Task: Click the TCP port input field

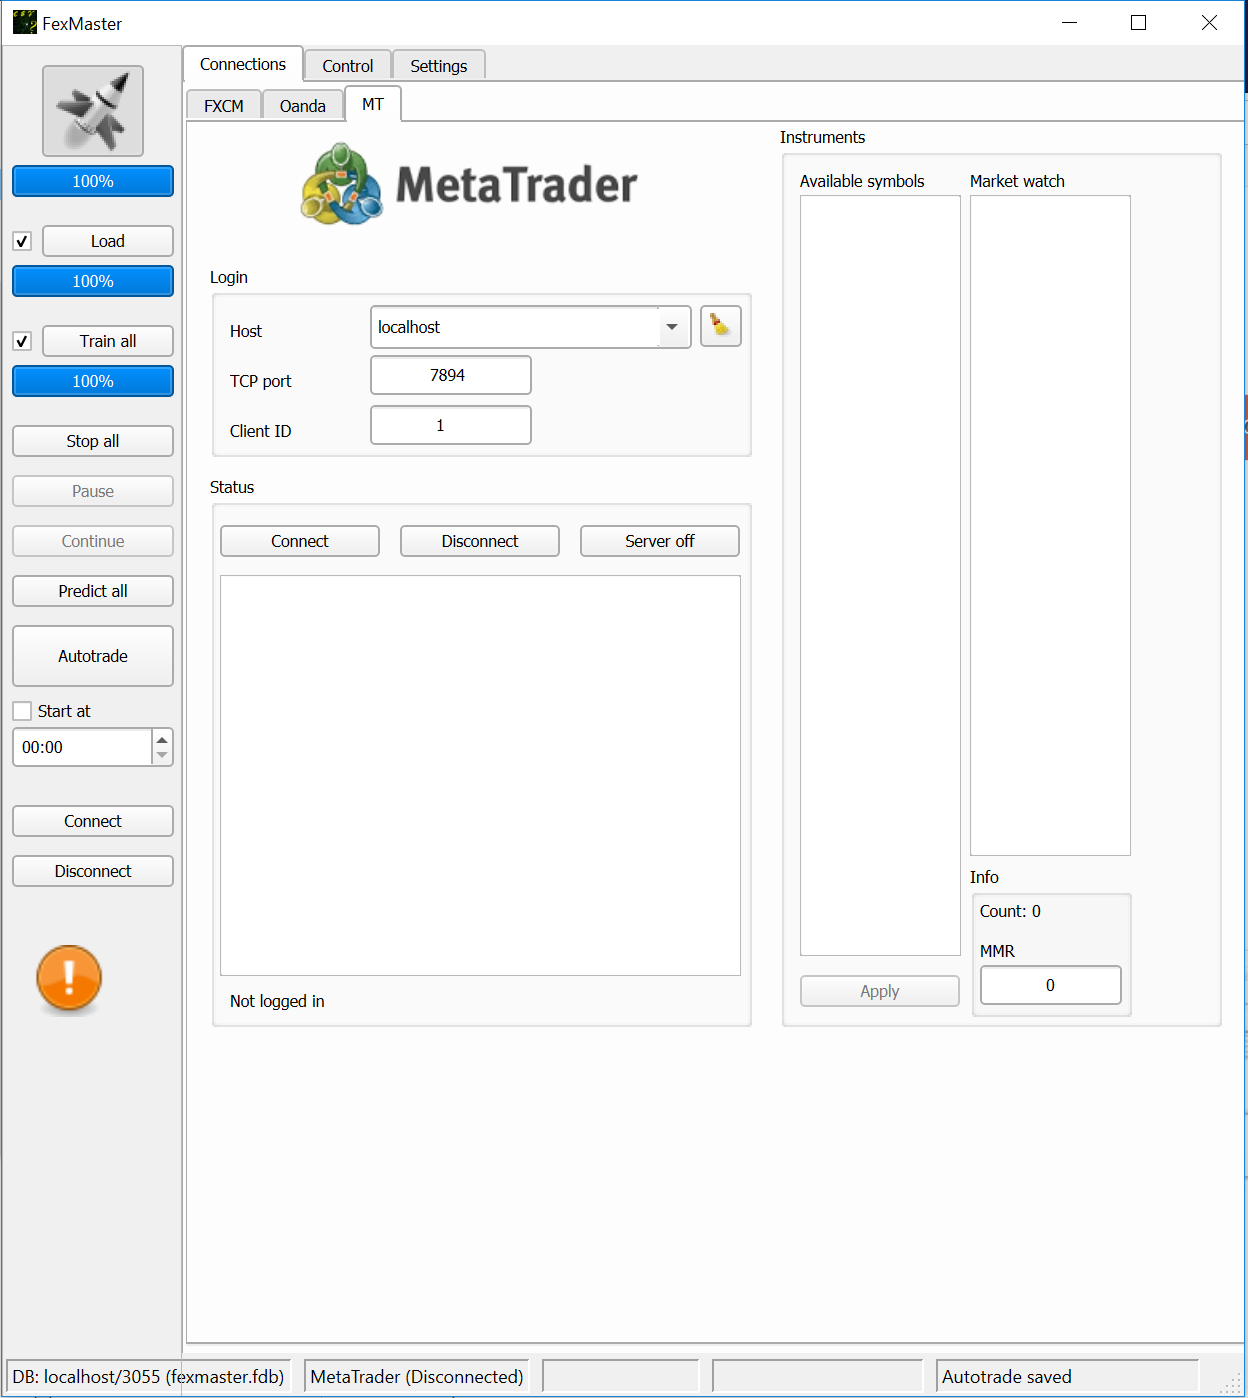Action: click(x=450, y=376)
